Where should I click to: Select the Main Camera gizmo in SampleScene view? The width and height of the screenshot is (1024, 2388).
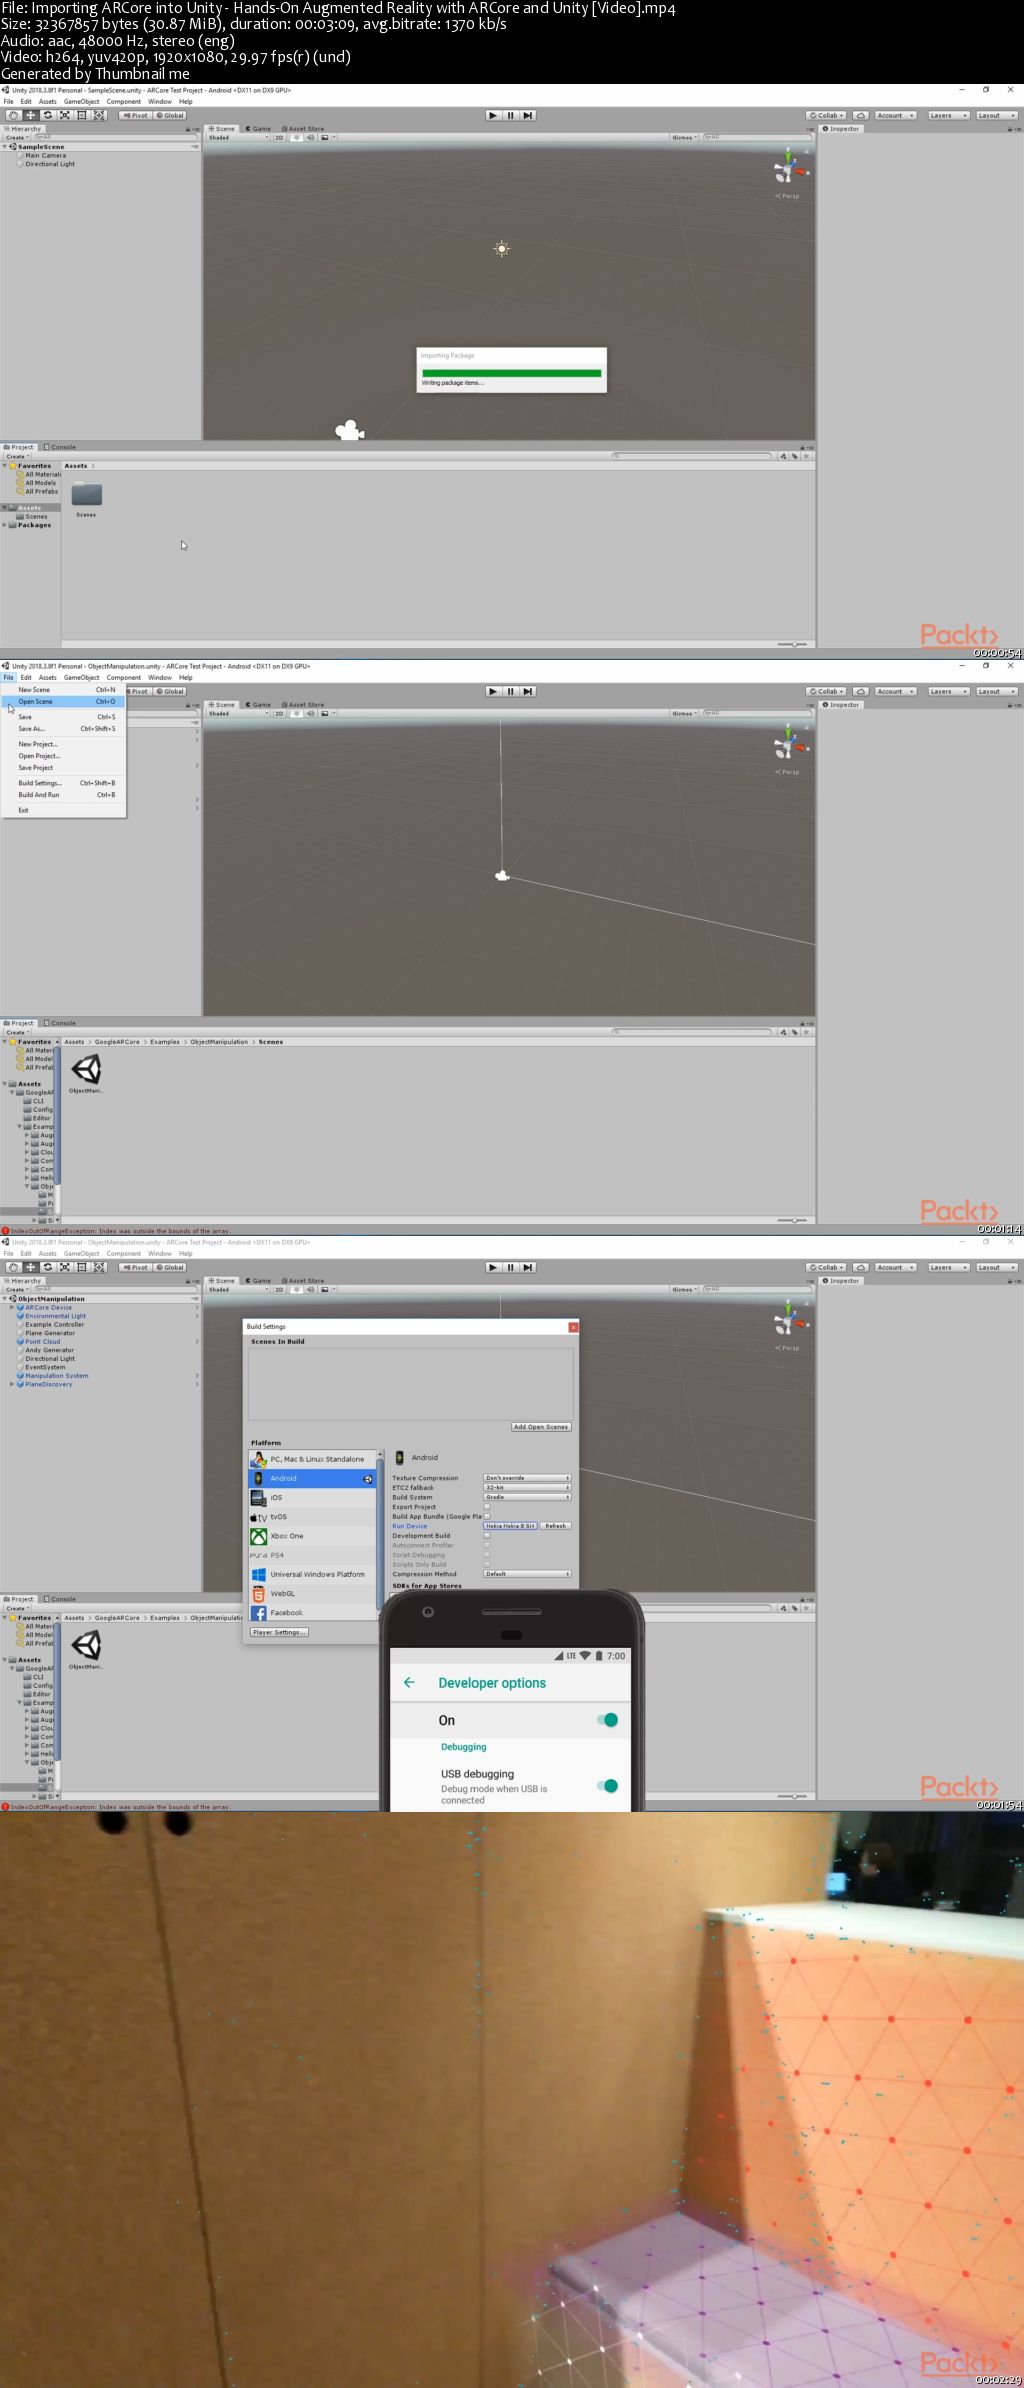(x=349, y=430)
